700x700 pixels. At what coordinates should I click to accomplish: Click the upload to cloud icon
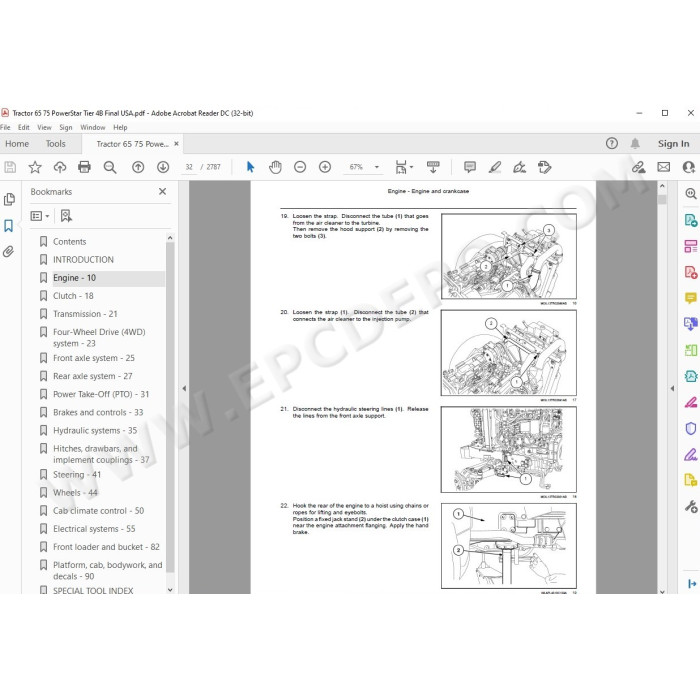(x=59, y=167)
